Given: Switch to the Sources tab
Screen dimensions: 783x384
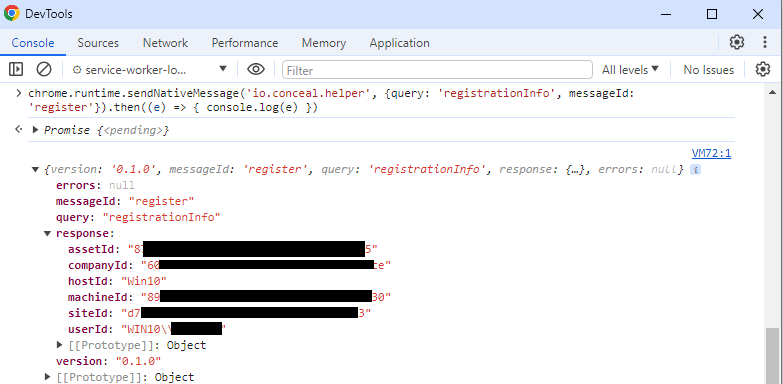Looking at the screenshot, I should 98,43.
